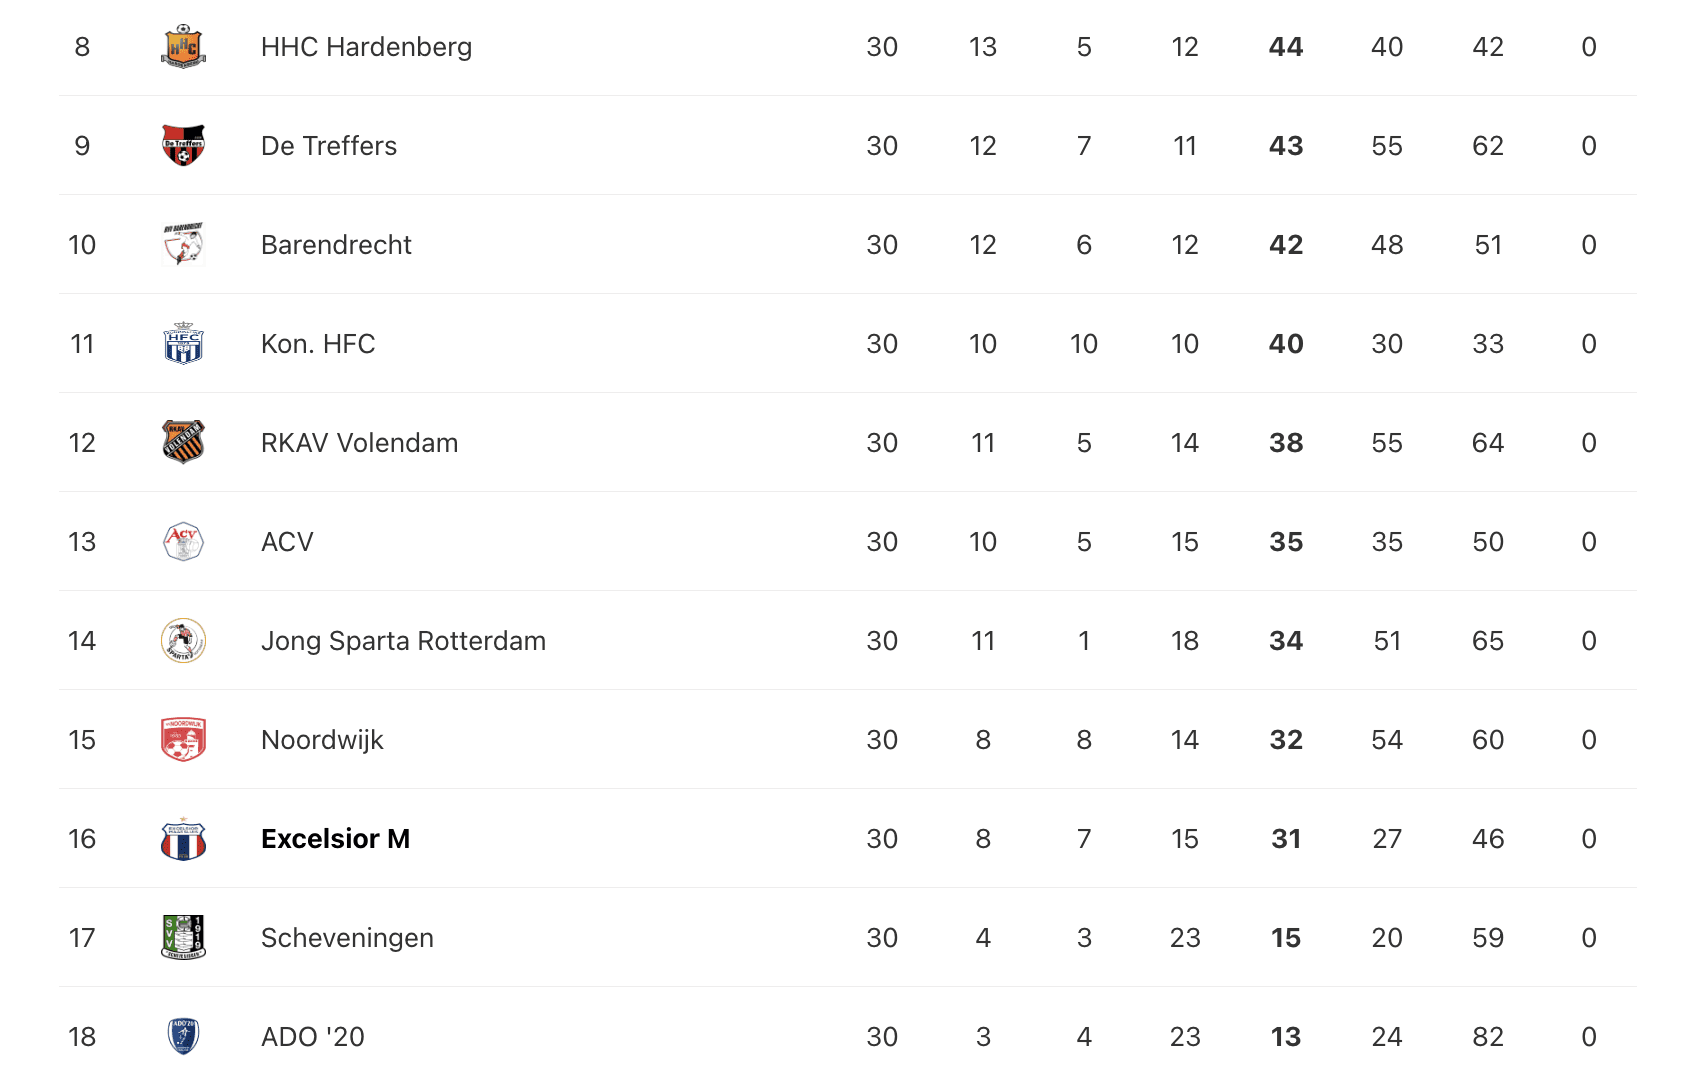
Task: Click Kon. HFC's 40 points value
Action: [x=1286, y=344]
